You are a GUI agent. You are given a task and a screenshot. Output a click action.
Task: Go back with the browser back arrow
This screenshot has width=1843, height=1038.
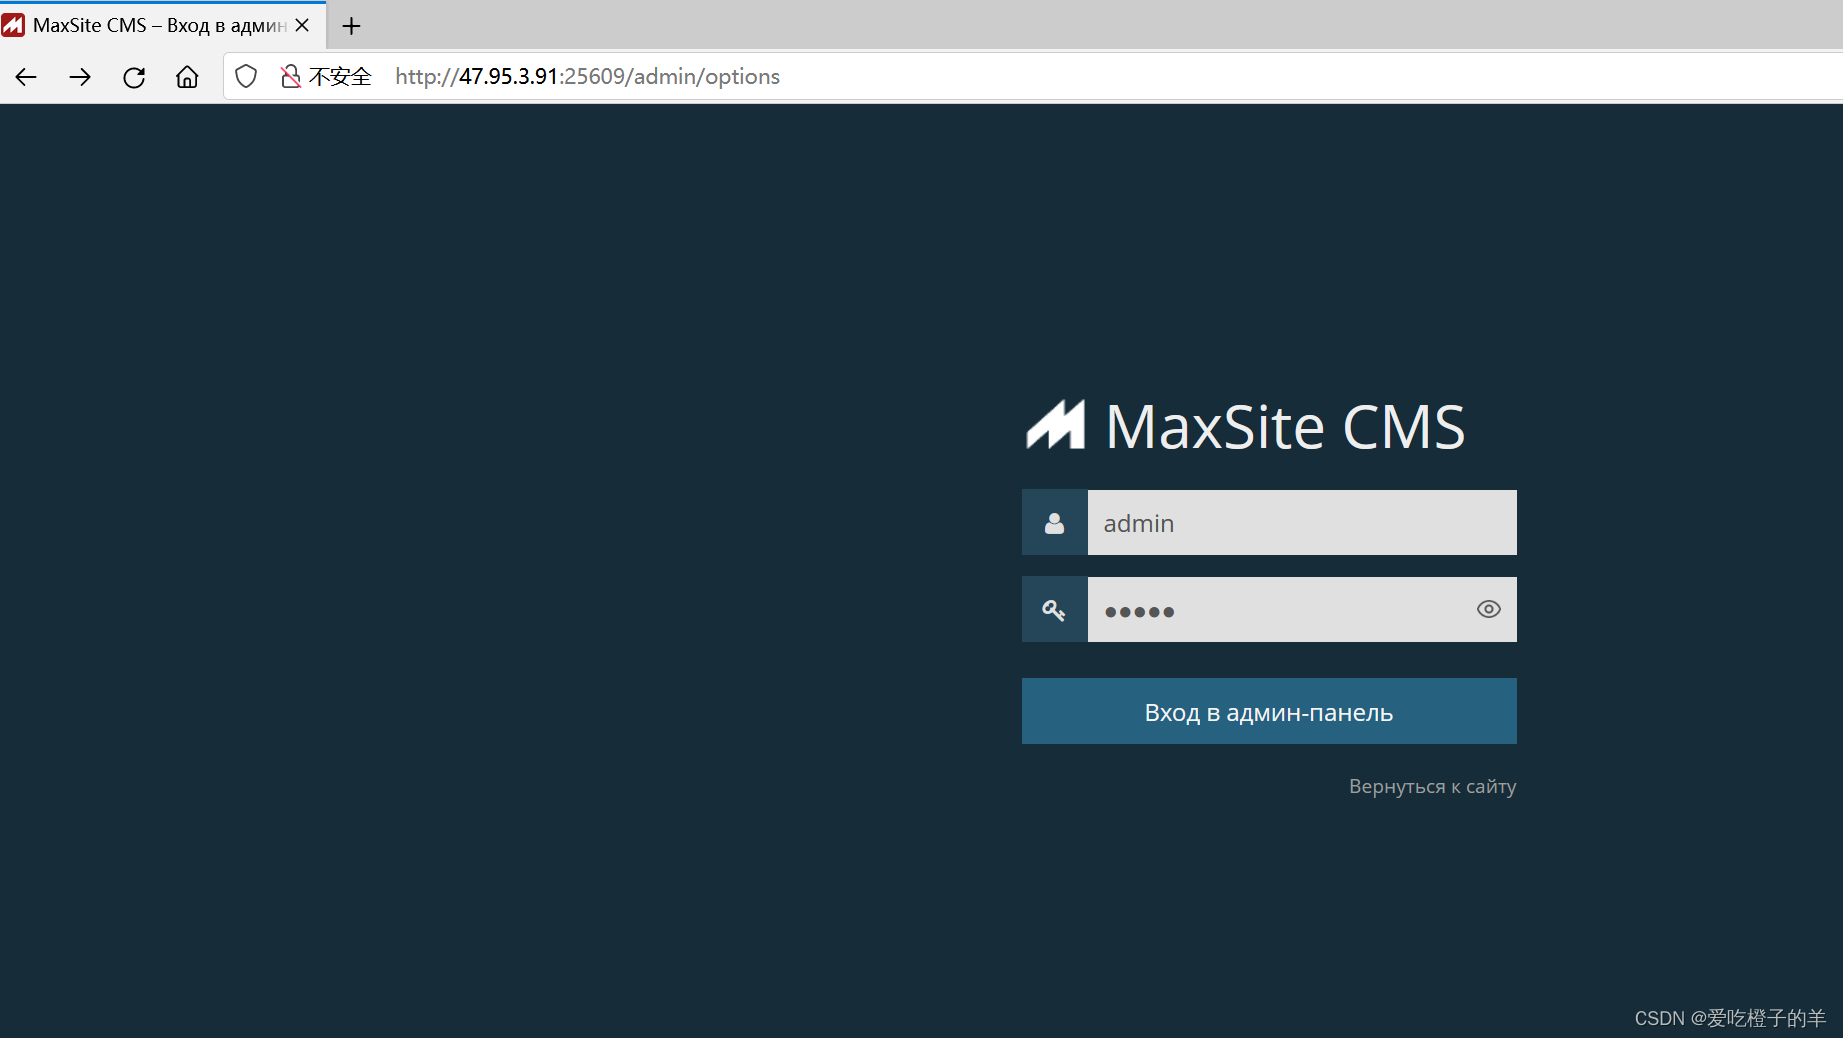point(26,77)
